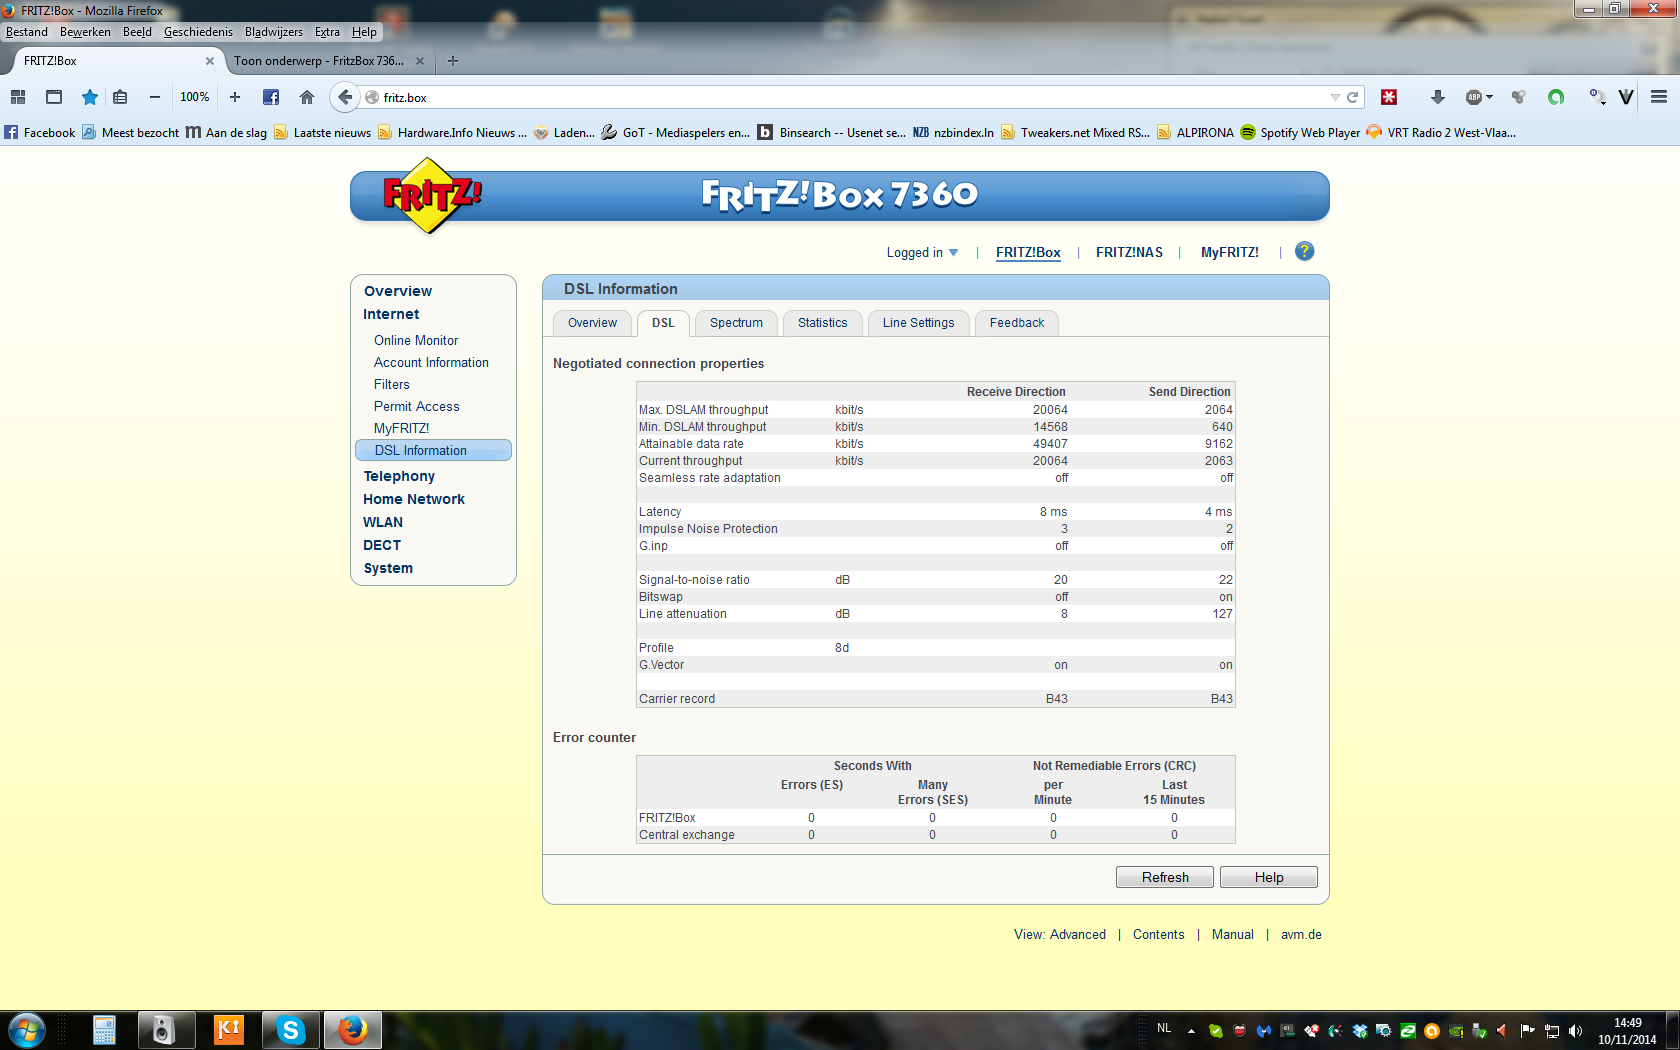Click the Firefox home button

(307, 97)
